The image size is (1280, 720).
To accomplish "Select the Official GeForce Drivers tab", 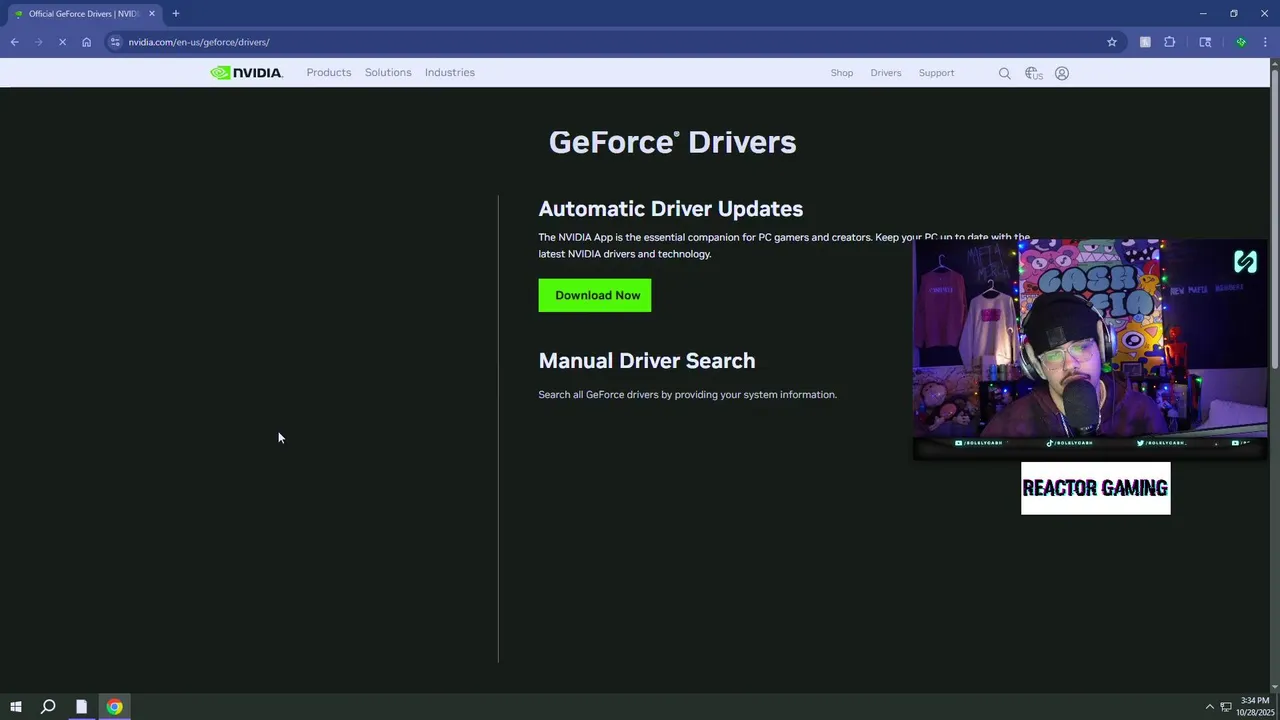I will click(x=83, y=14).
